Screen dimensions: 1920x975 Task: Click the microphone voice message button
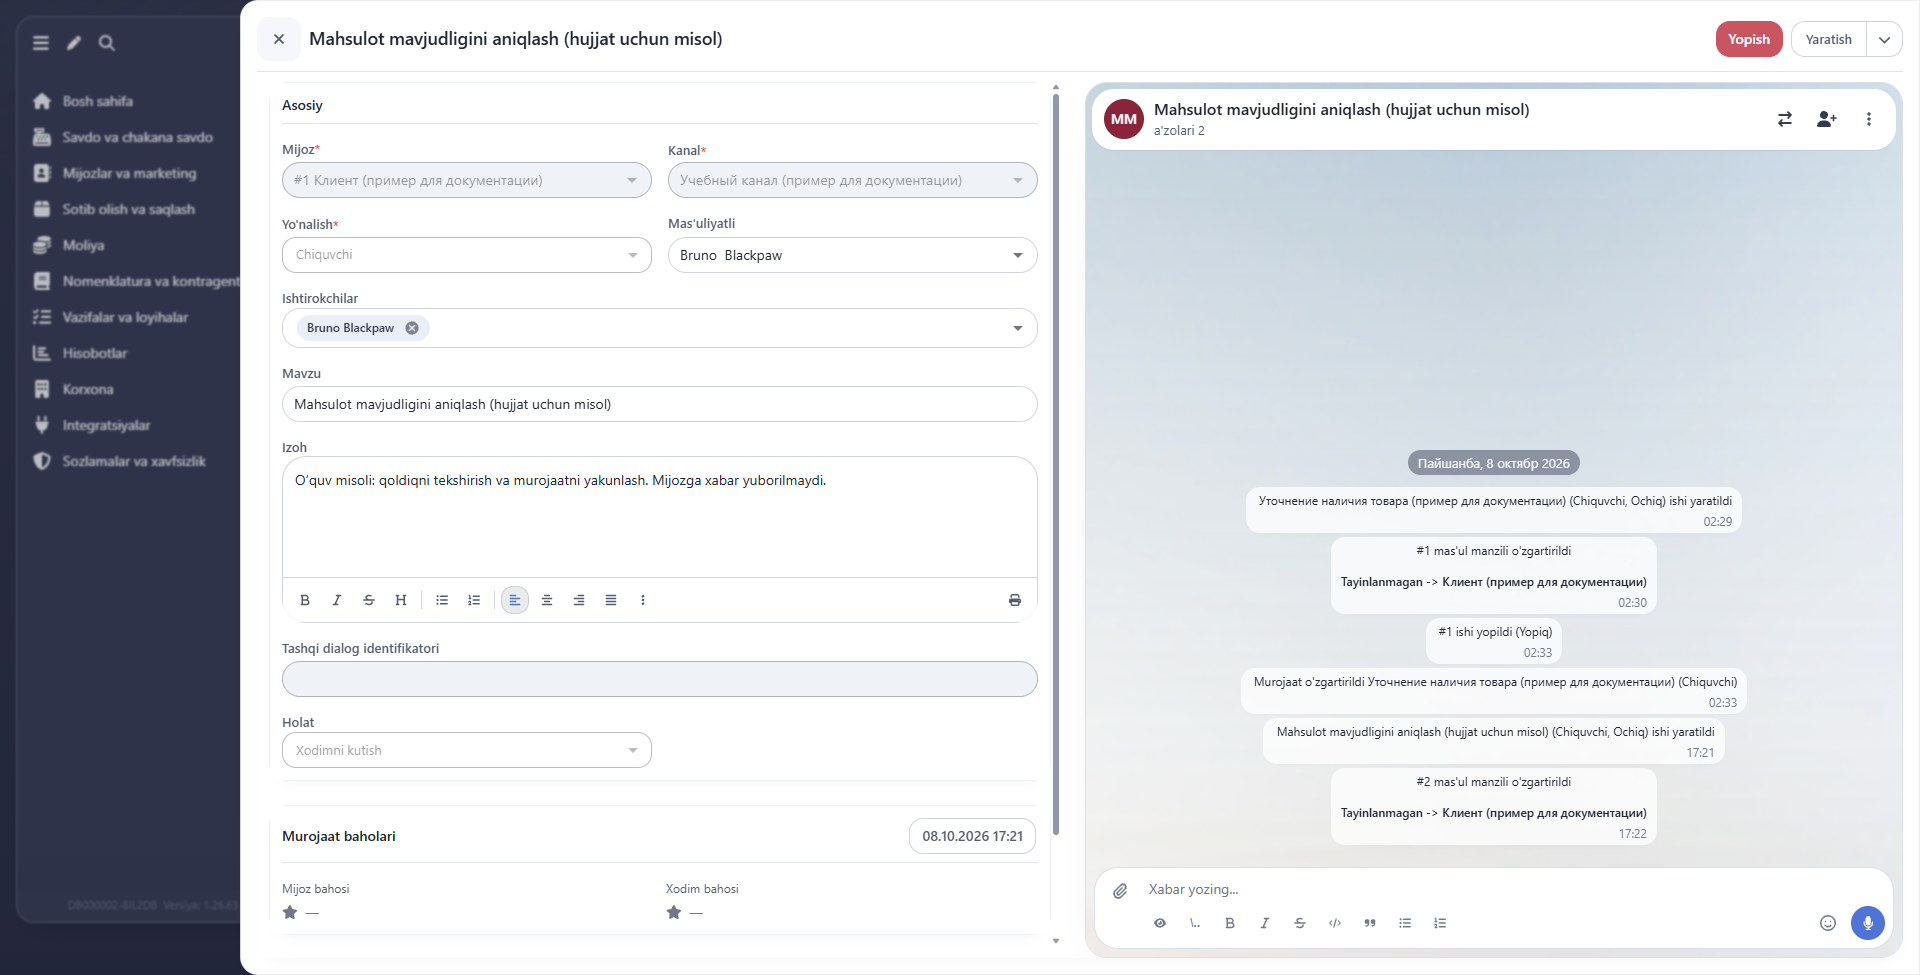(x=1868, y=923)
